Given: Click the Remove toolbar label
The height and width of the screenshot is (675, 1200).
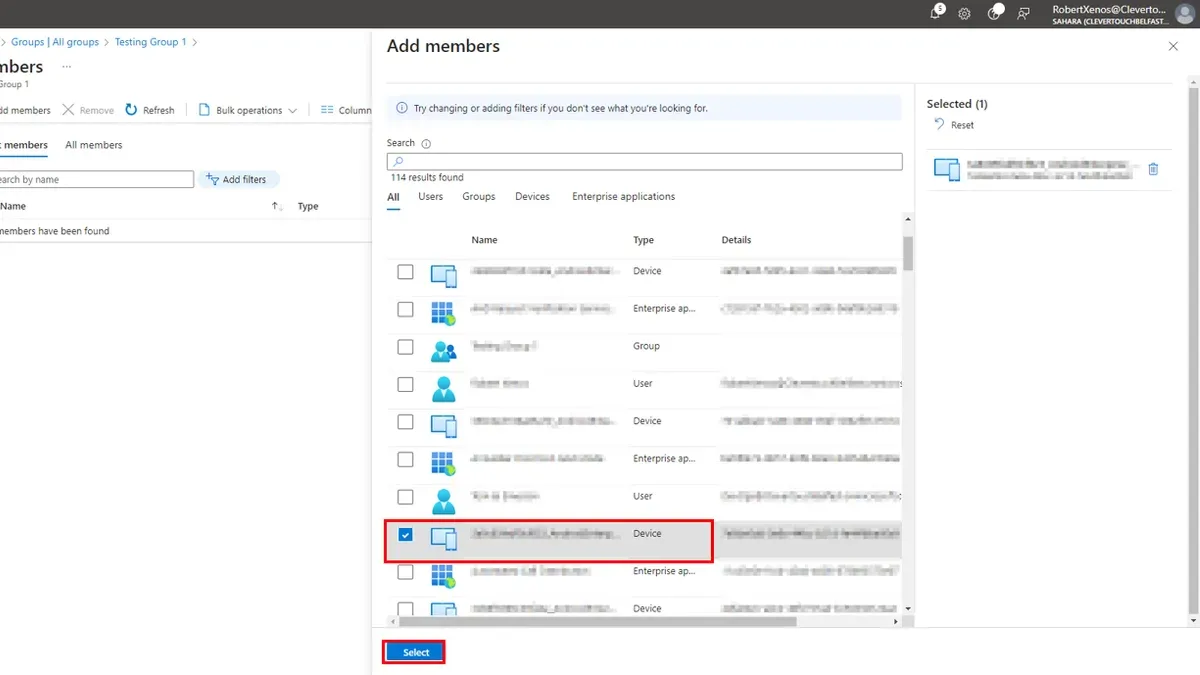Looking at the screenshot, I should point(97,110).
